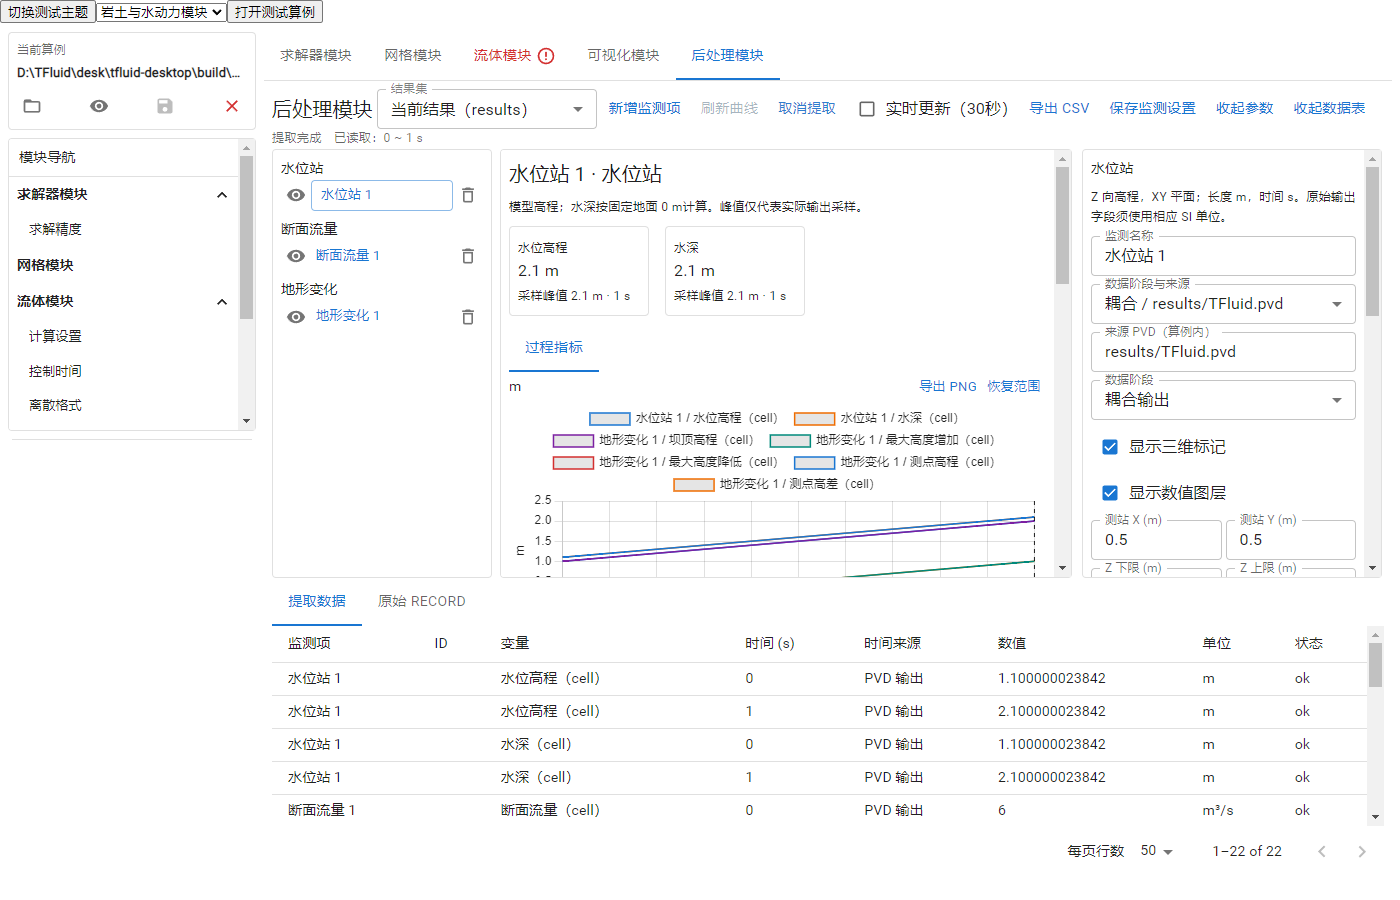Open 结果集 当前结果 (results) dropdown
1400x900 pixels.
(x=487, y=109)
